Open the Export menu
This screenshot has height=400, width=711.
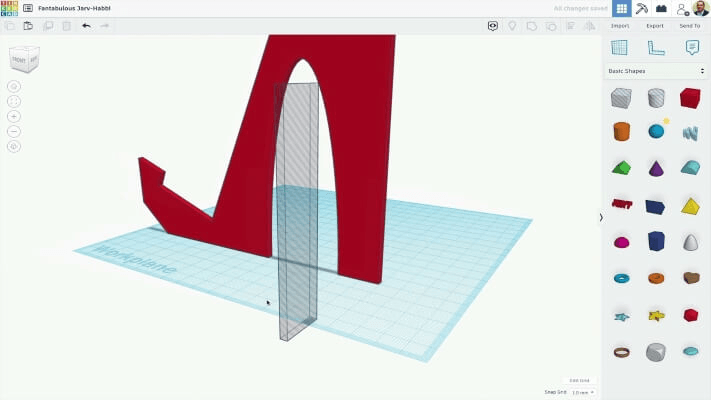coord(655,26)
